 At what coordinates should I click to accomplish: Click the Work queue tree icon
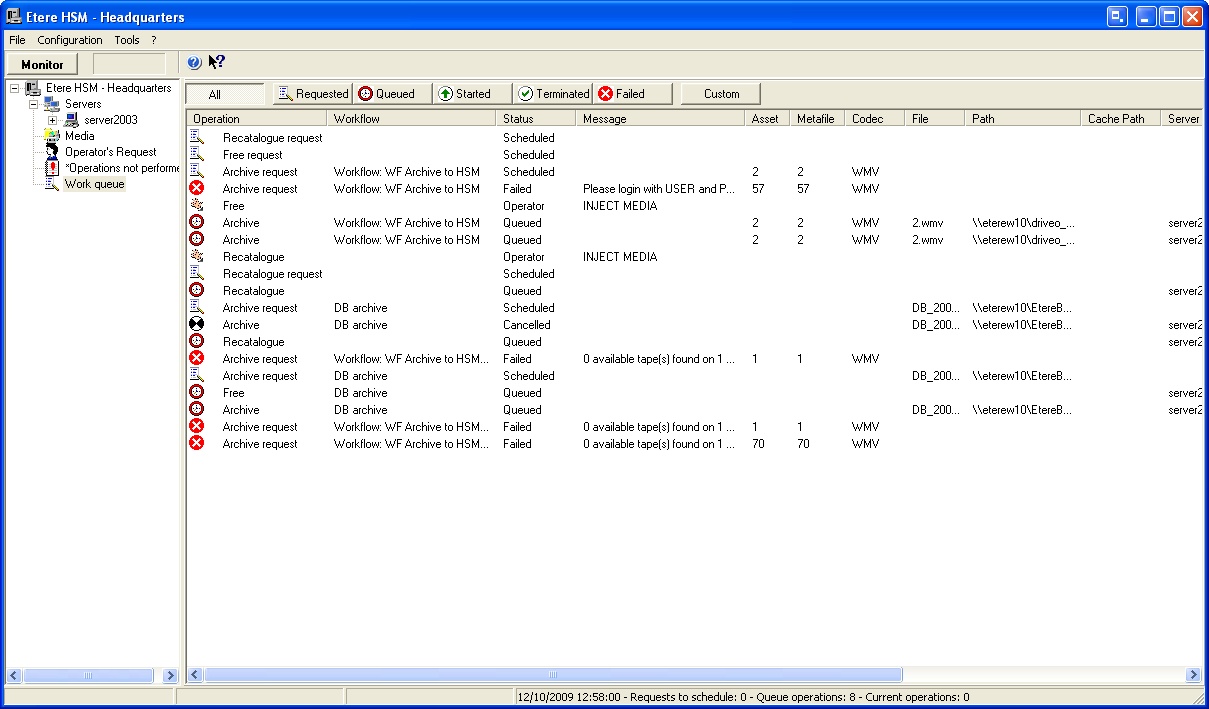tap(52, 184)
